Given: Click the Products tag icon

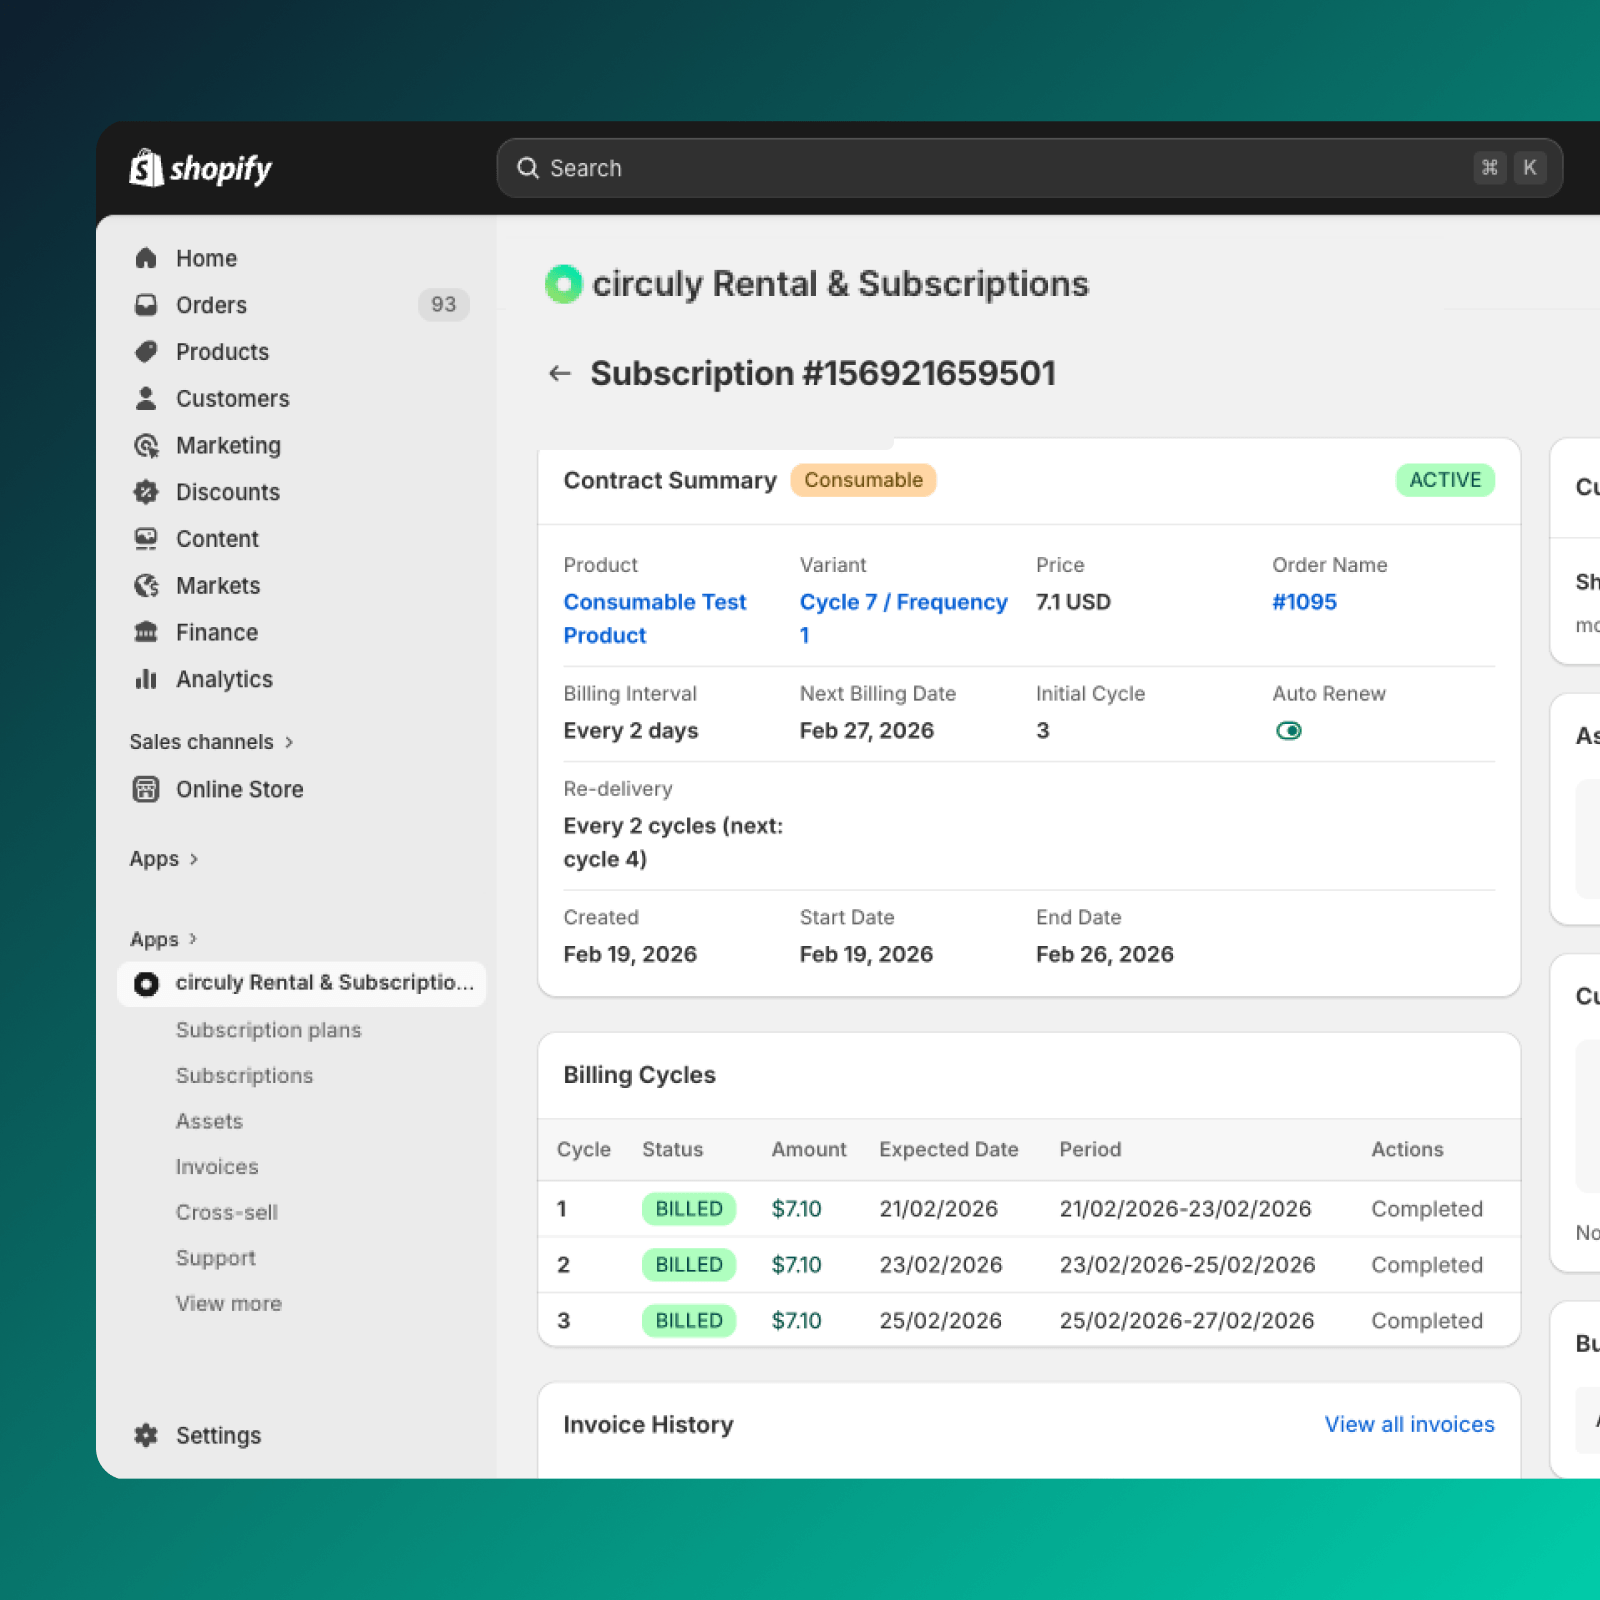Looking at the screenshot, I should coord(146,352).
